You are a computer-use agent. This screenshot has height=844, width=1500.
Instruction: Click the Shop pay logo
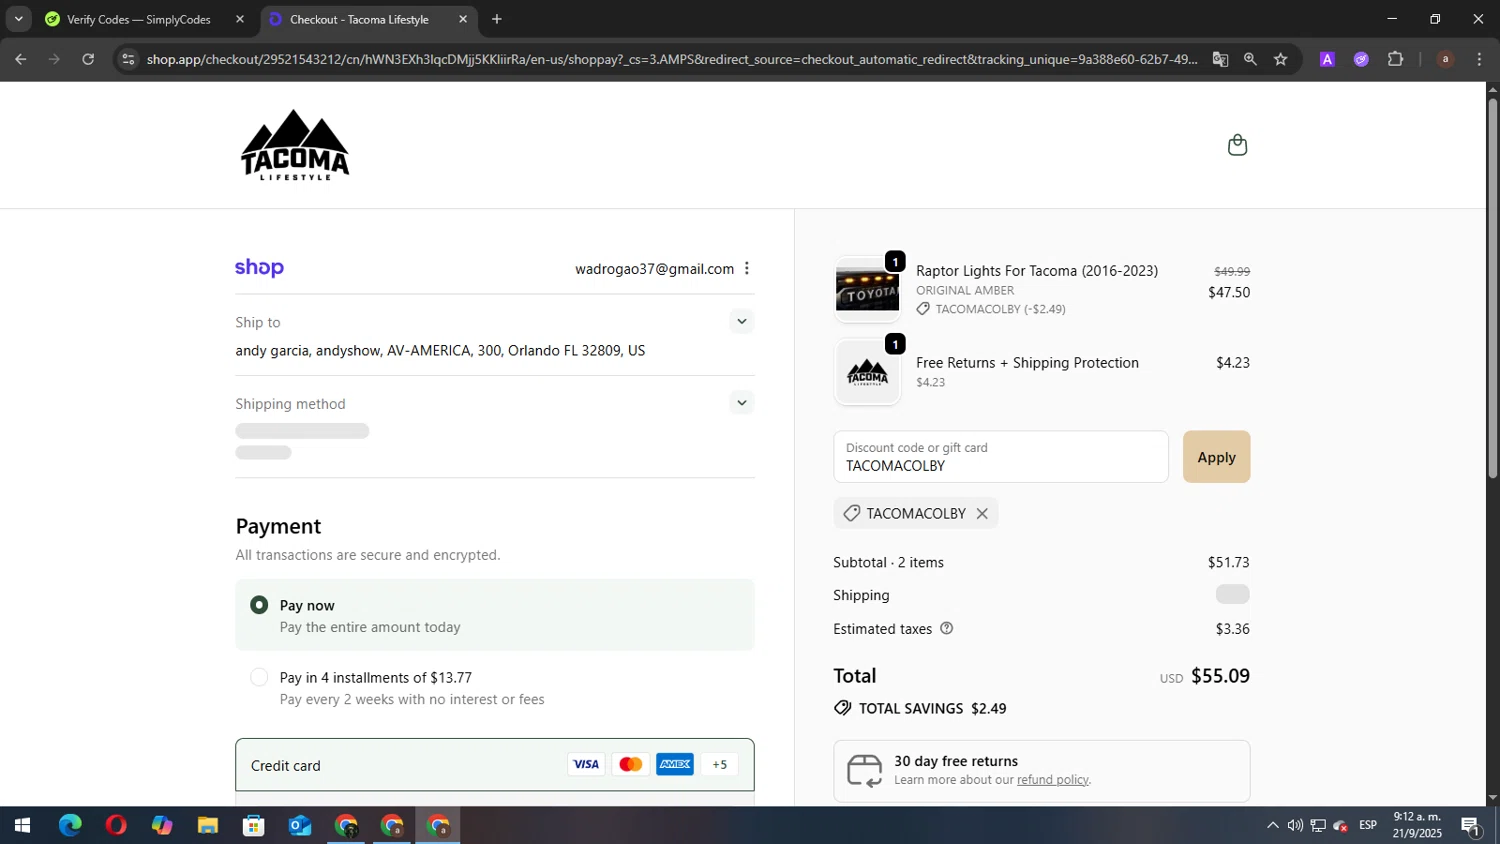pos(259,268)
